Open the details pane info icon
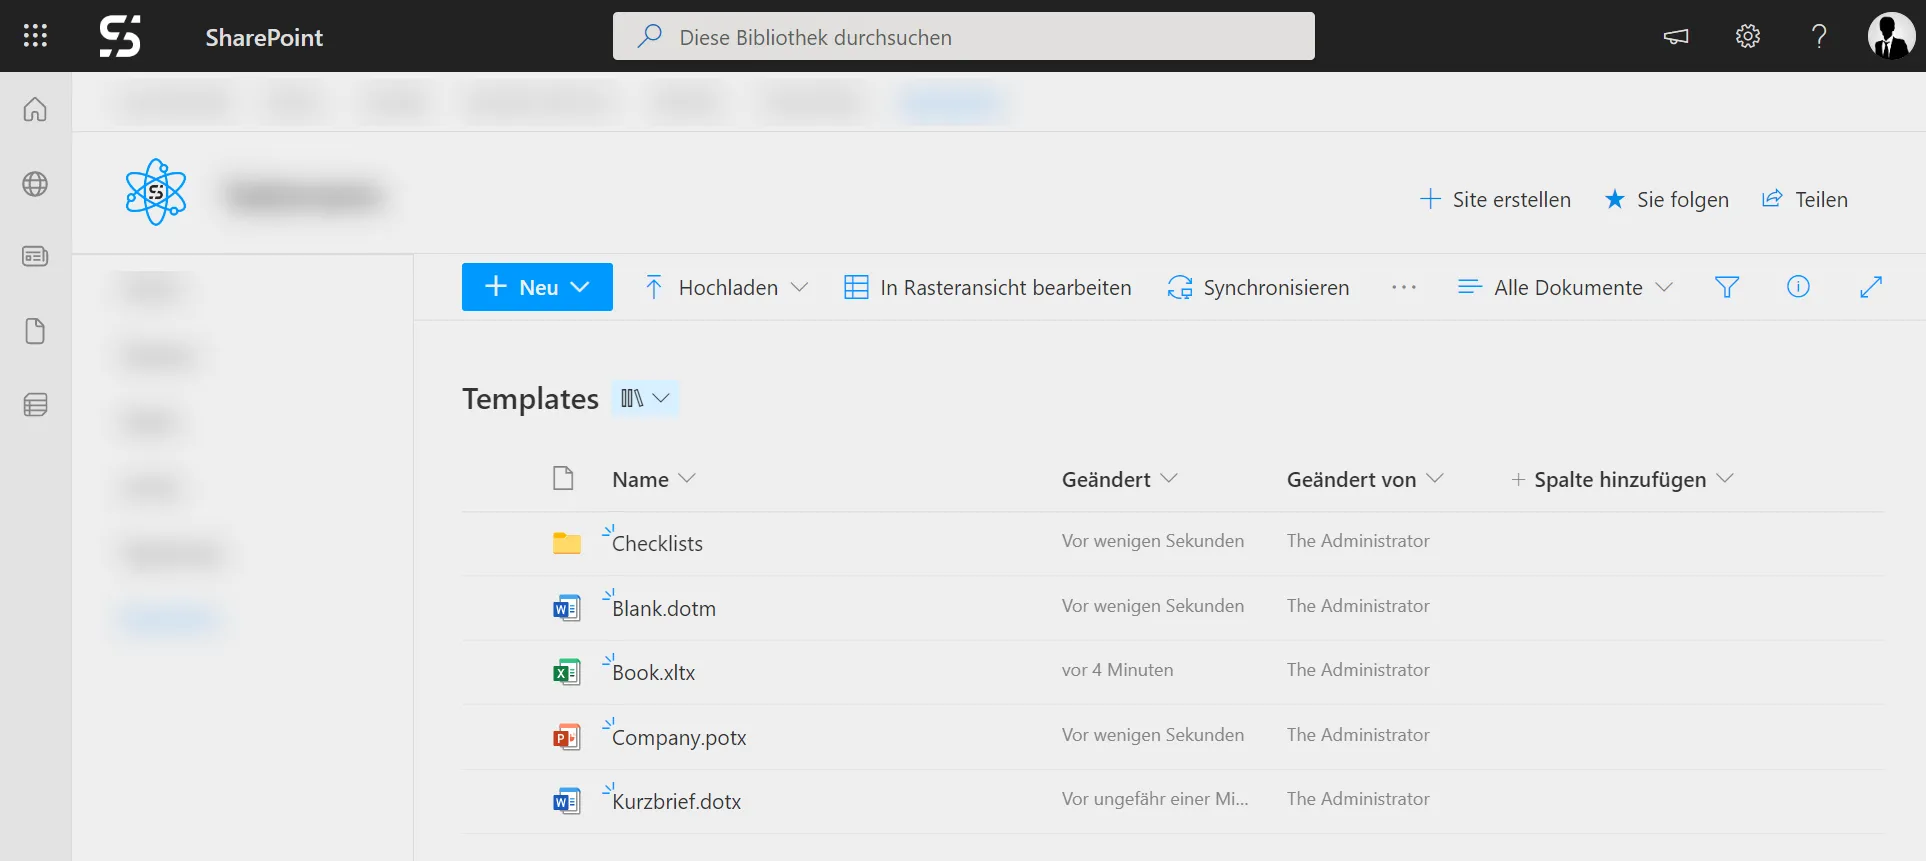Screen dimensions: 1926x861 pos(1798,287)
